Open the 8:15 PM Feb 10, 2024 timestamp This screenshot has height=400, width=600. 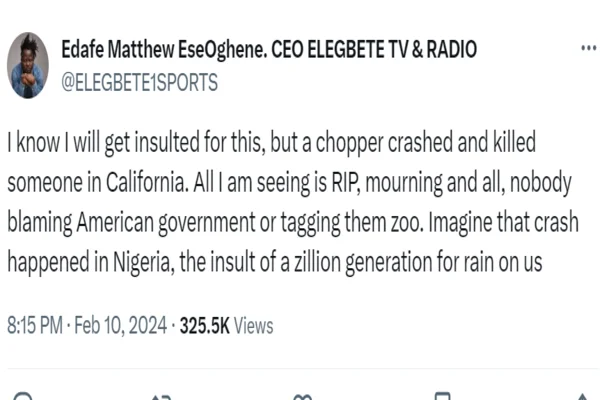87,326
